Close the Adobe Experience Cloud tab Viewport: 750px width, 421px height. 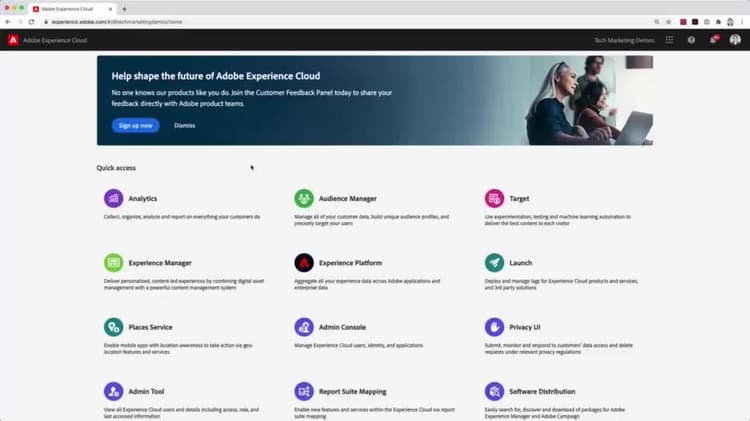(x=110, y=9)
